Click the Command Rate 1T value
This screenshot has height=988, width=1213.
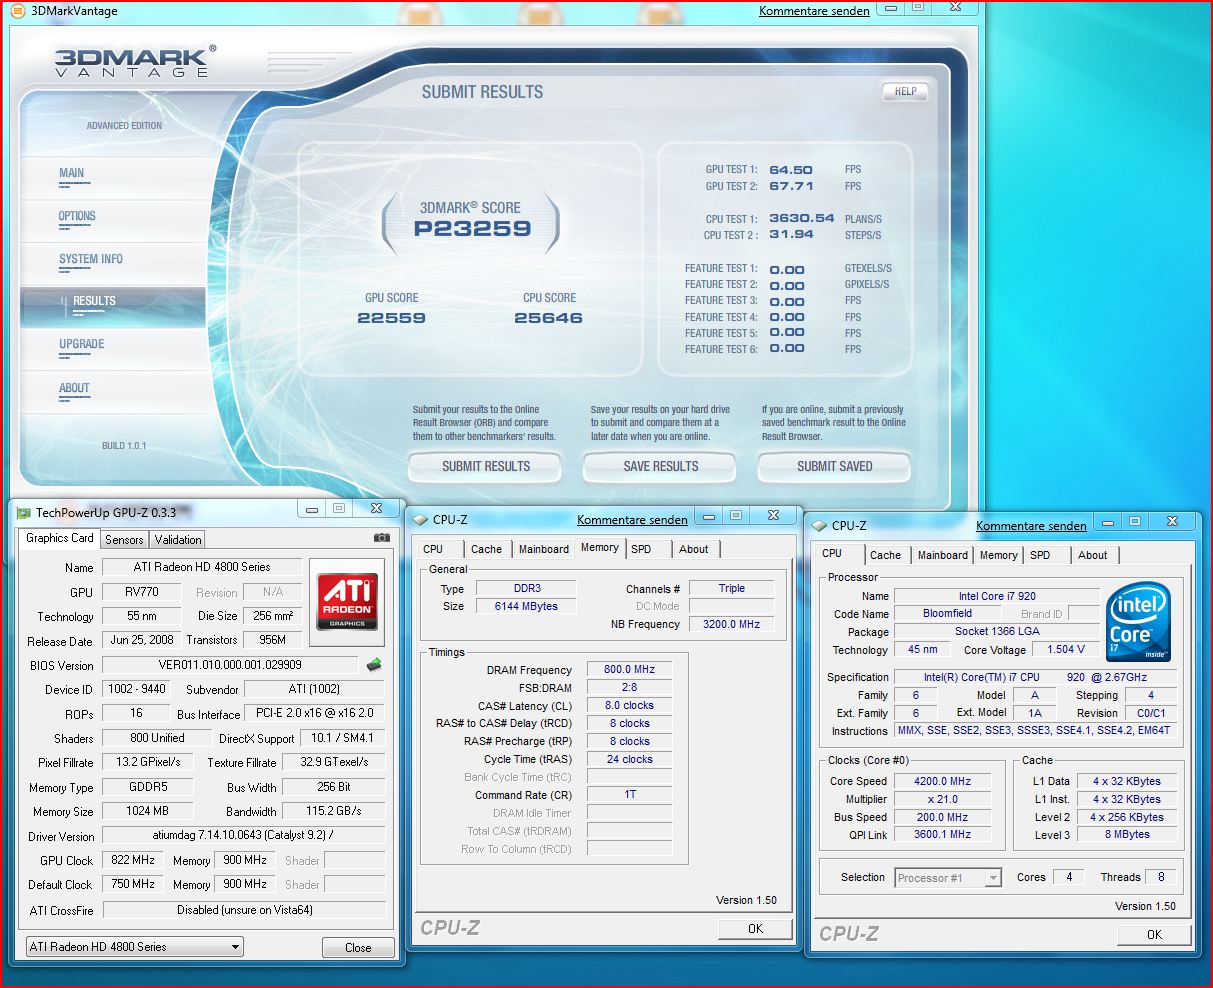point(628,794)
